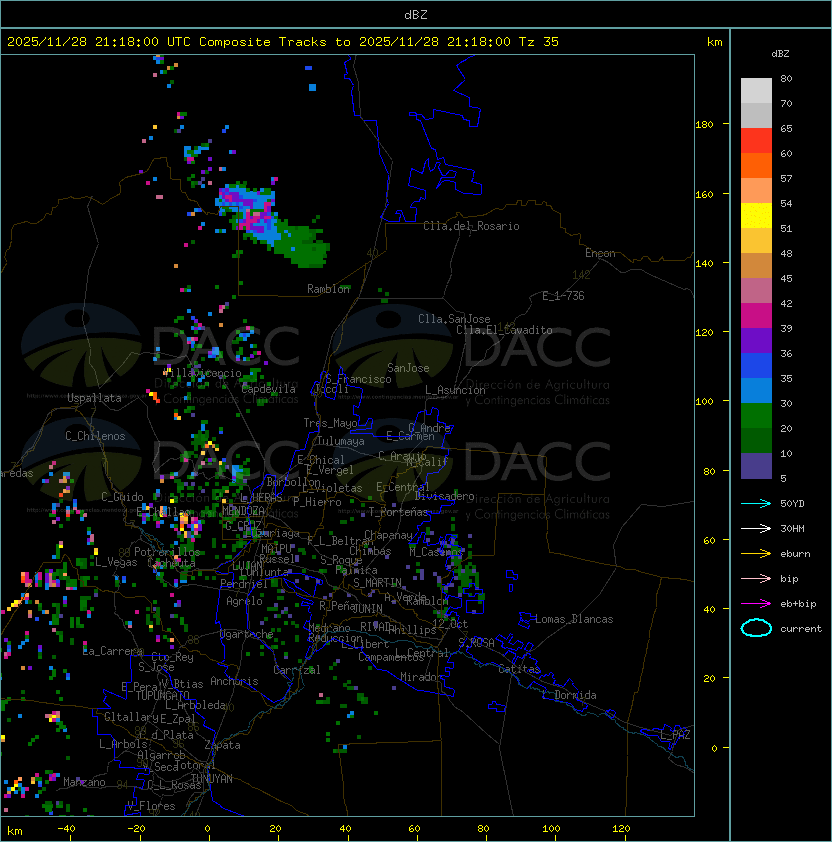Click the white 30HM arrow in legend
The image size is (832, 842).
(756, 528)
